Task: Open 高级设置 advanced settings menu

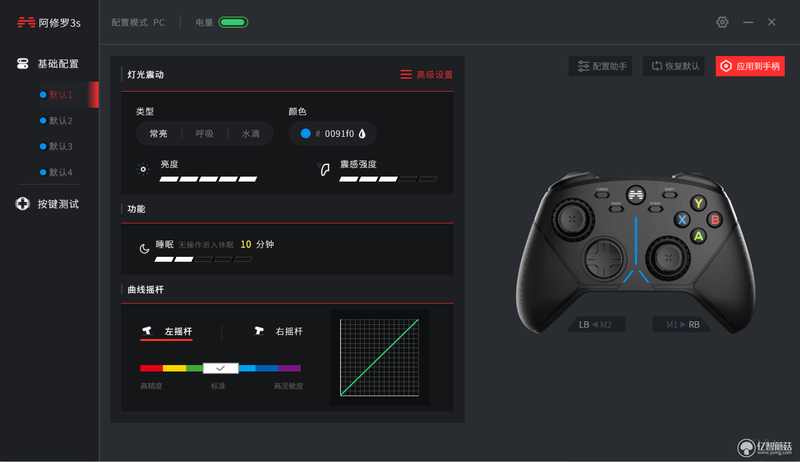Action: [x=427, y=74]
